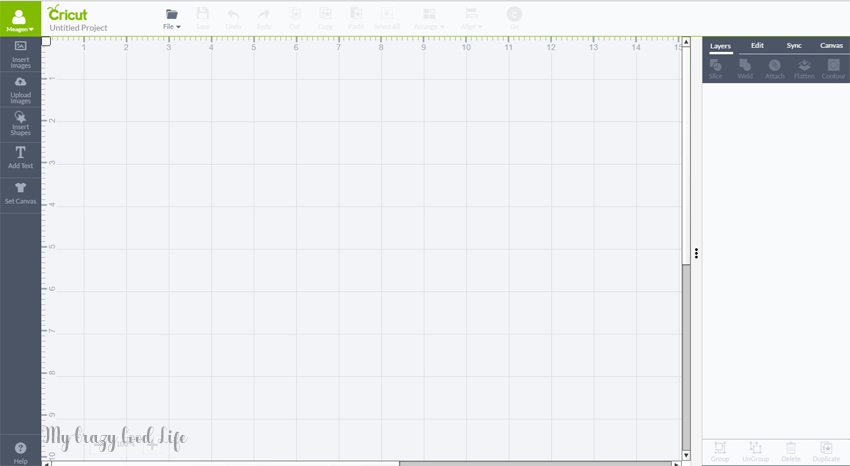The height and width of the screenshot is (466, 850).
Task: Click the Untitled Project title
Action: pyautogui.click(x=79, y=28)
